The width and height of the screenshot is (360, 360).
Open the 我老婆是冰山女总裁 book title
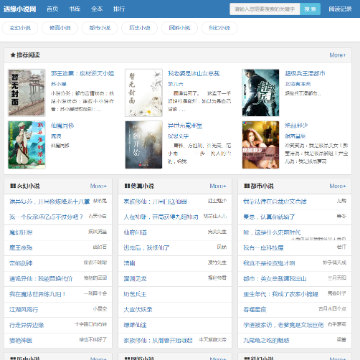point(194,73)
